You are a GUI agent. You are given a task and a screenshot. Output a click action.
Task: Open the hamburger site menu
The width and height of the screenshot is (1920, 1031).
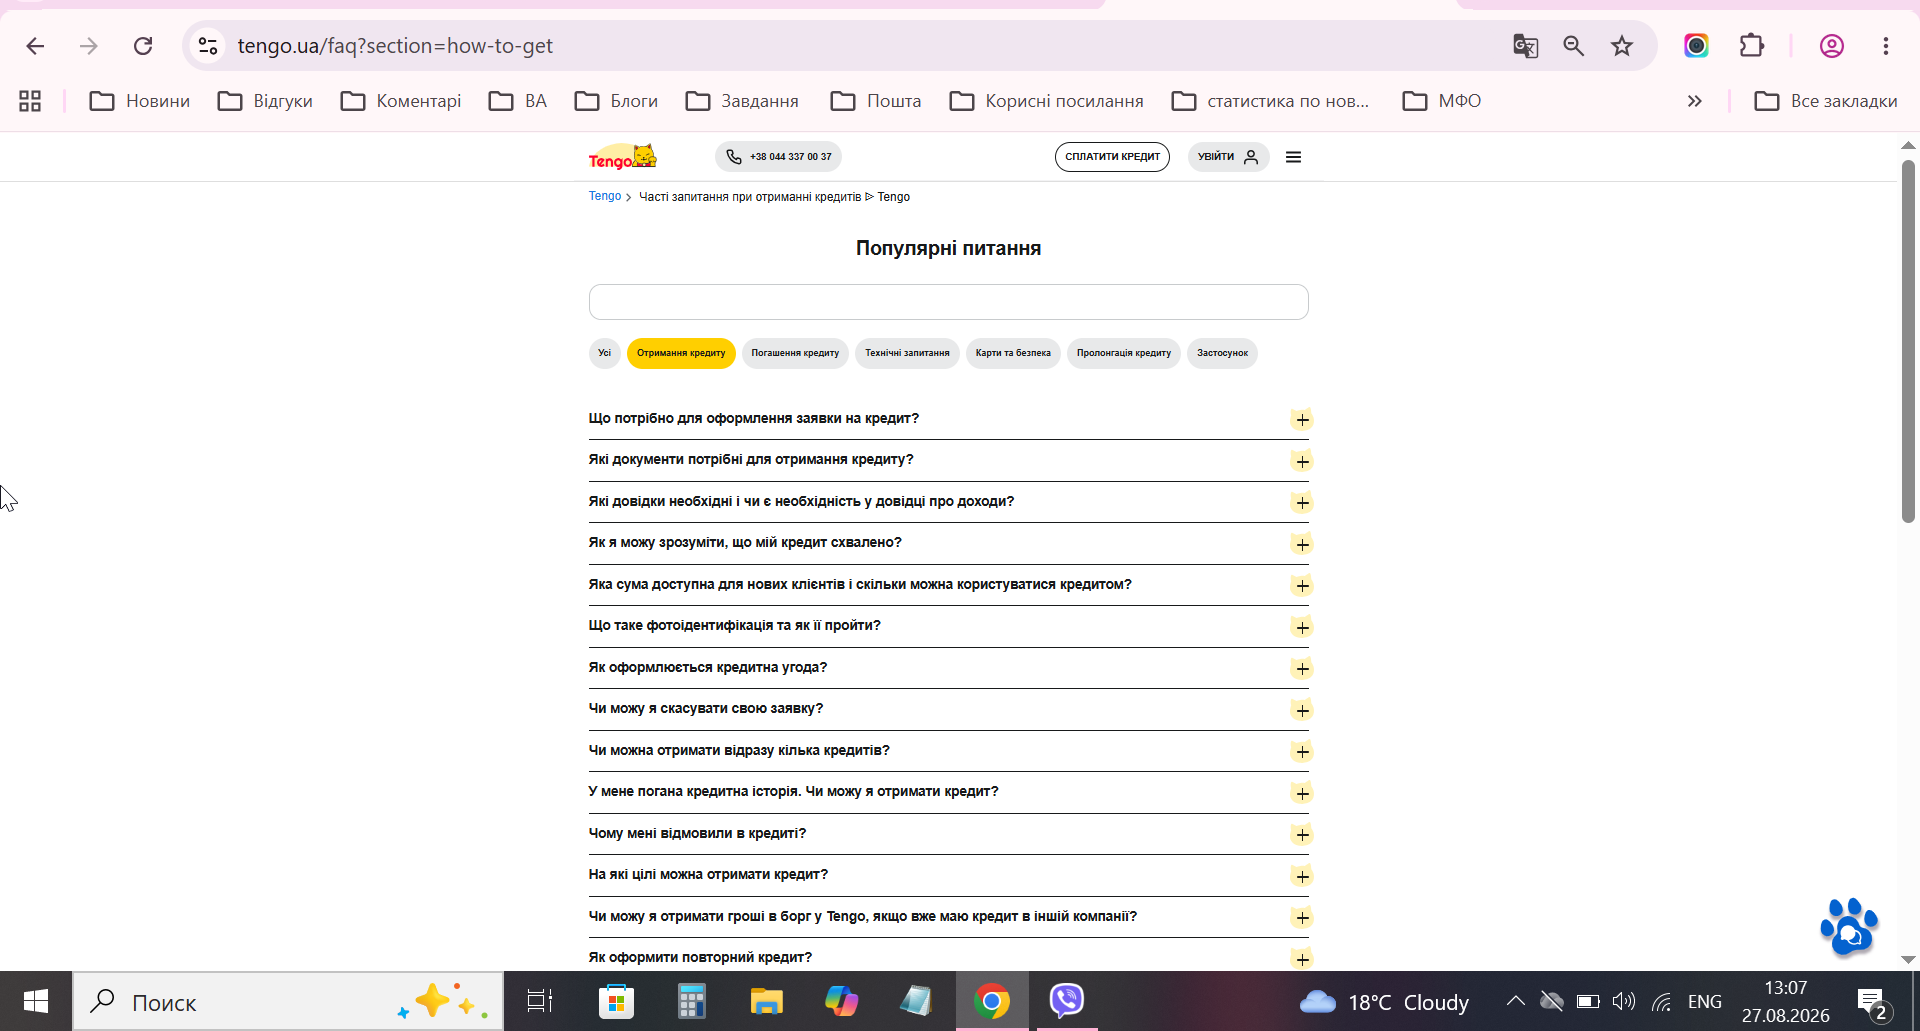[1293, 157]
